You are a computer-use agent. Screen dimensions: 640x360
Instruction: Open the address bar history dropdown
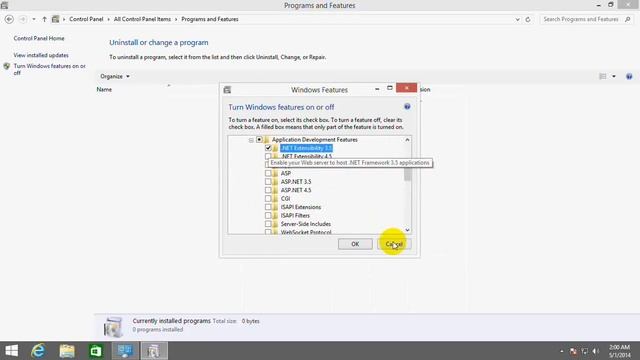518,19
